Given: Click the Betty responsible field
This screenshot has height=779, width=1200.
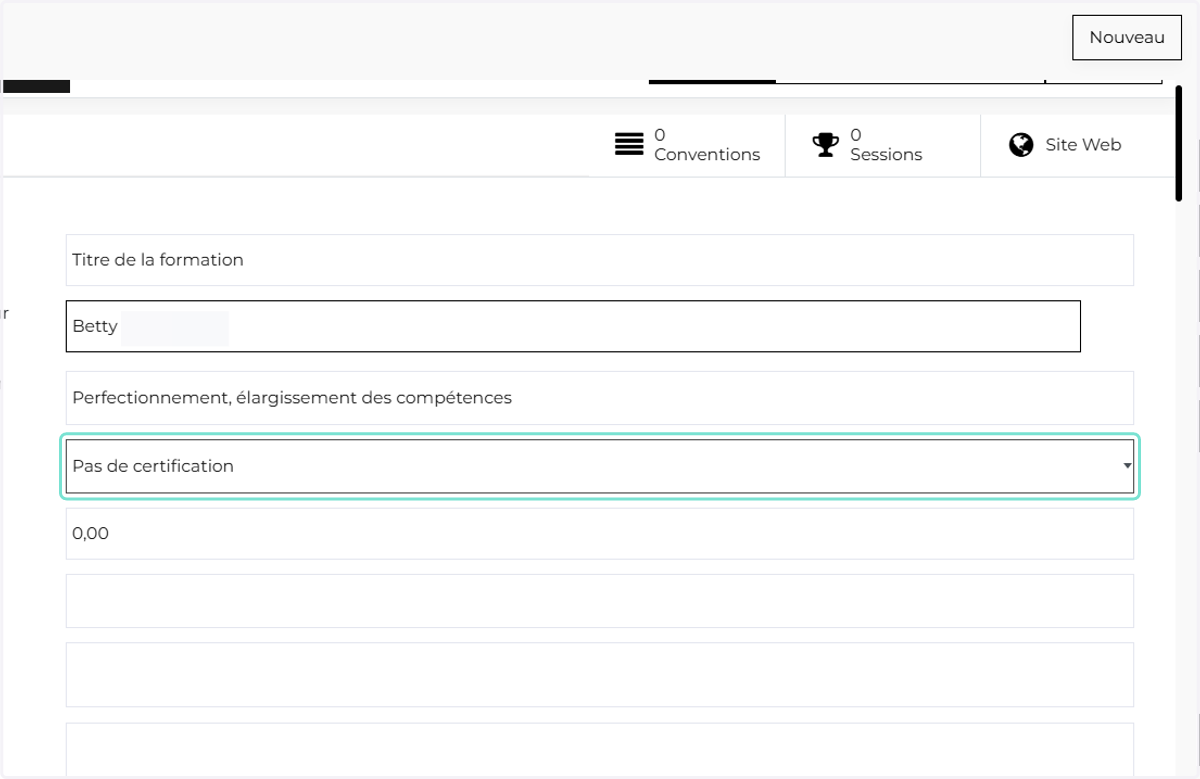Looking at the screenshot, I should 573,327.
